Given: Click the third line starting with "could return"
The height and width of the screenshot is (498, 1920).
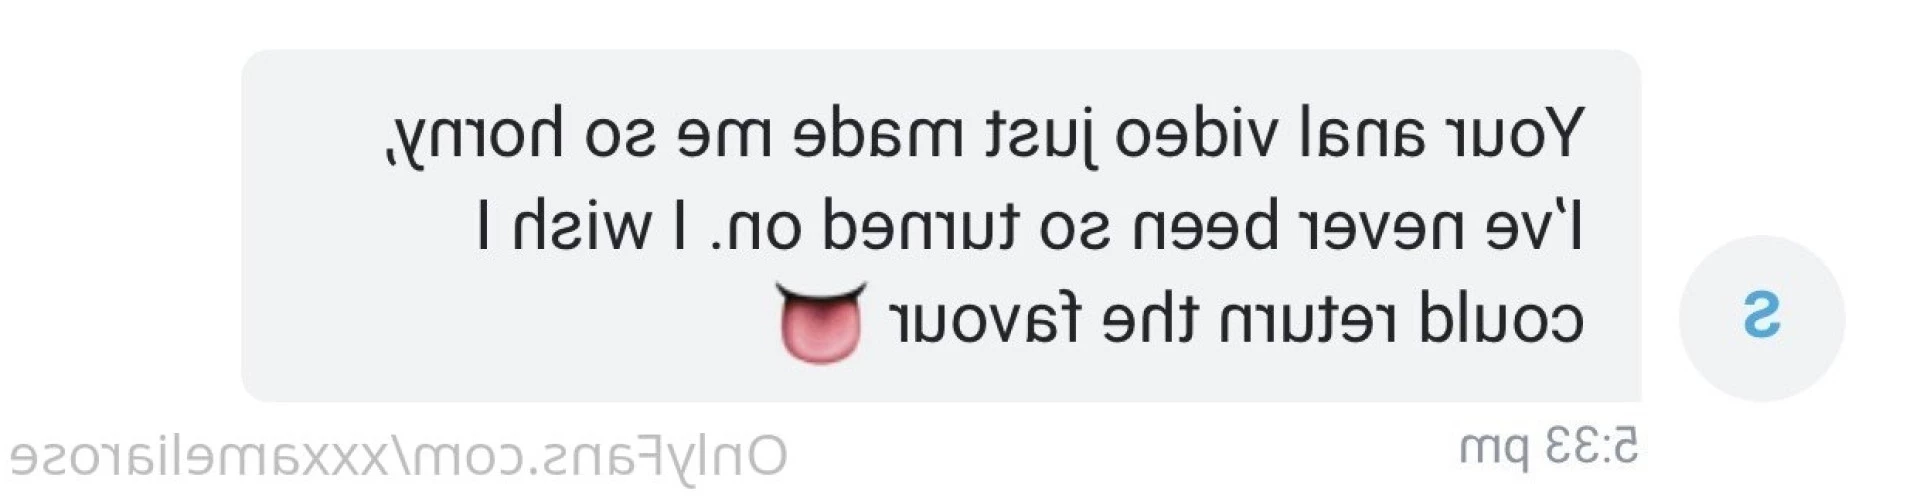Looking at the screenshot, I should [1180, 320].
